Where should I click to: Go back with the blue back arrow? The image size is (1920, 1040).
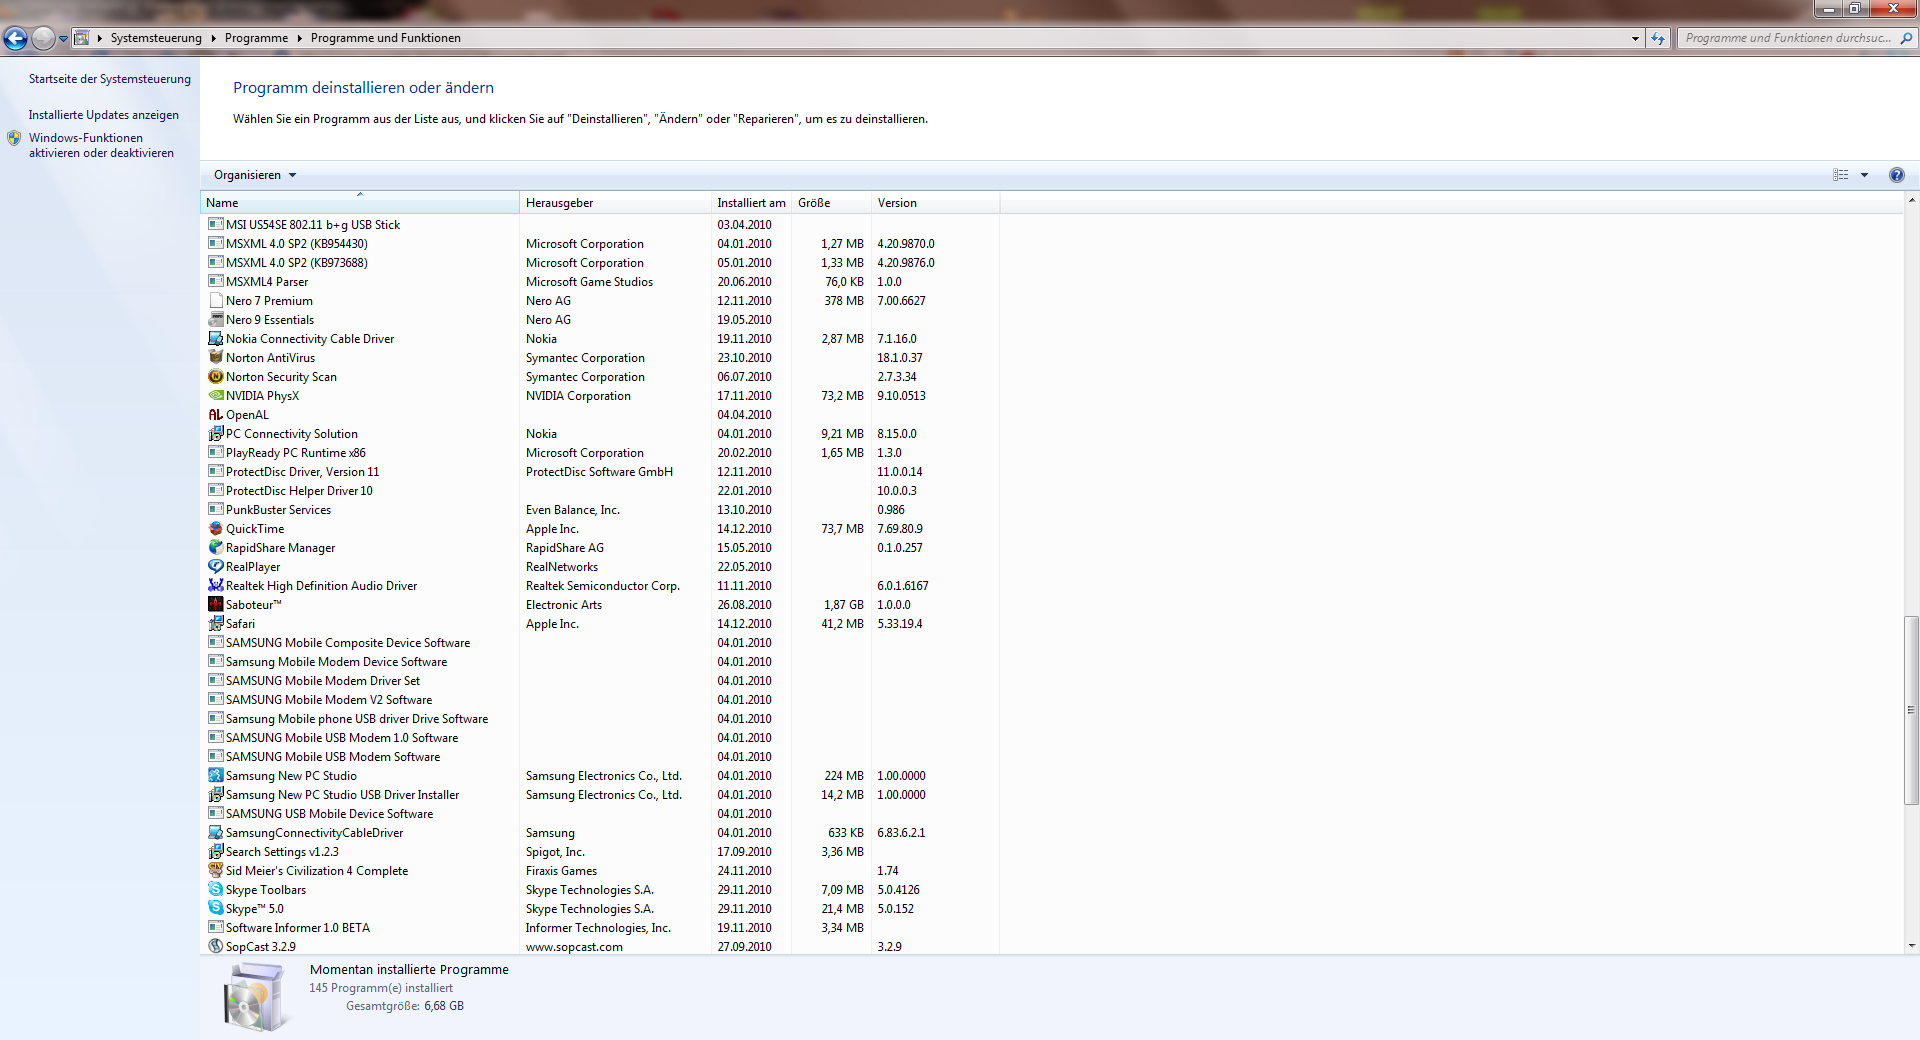coord(15,38)
